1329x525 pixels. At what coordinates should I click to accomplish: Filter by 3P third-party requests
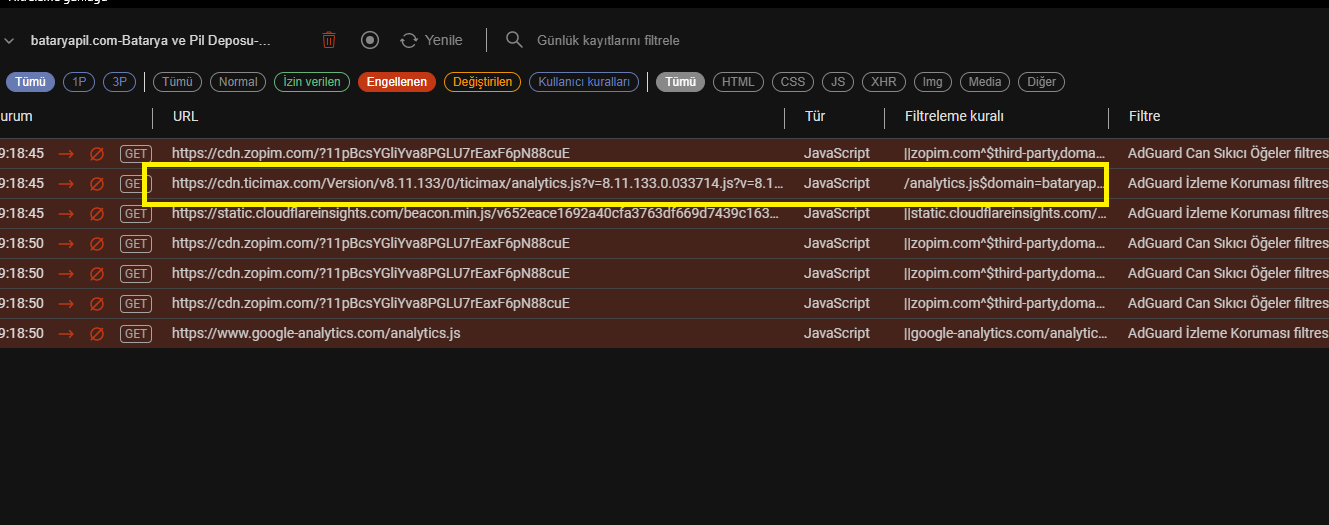point(119,82)
